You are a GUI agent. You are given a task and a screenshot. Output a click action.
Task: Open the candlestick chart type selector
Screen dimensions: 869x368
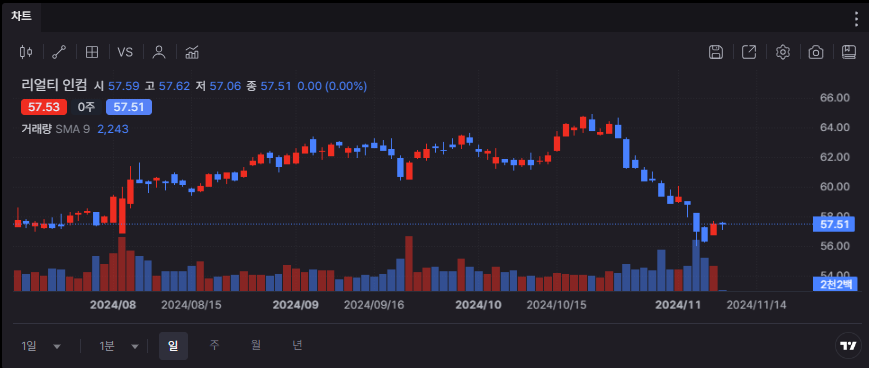(25, 53)
